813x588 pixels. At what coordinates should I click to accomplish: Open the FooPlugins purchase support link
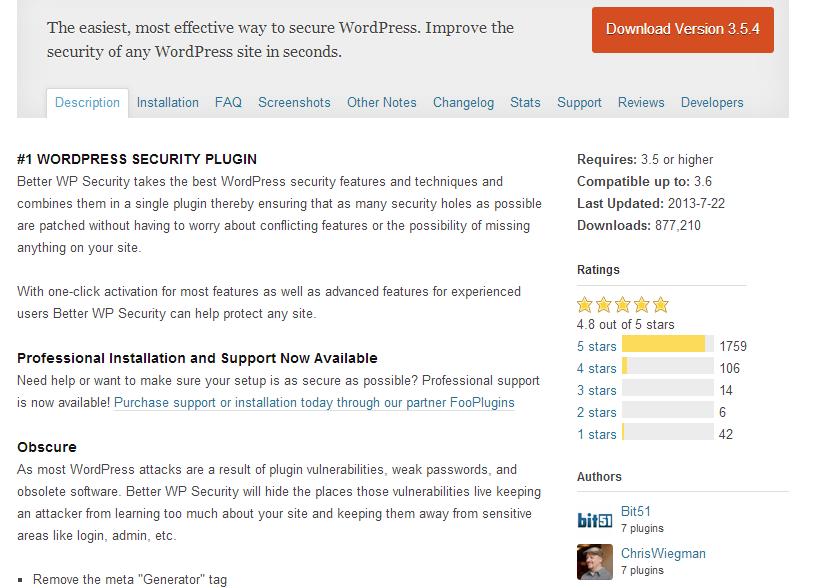pyautogui.click(x=314, y=403)
